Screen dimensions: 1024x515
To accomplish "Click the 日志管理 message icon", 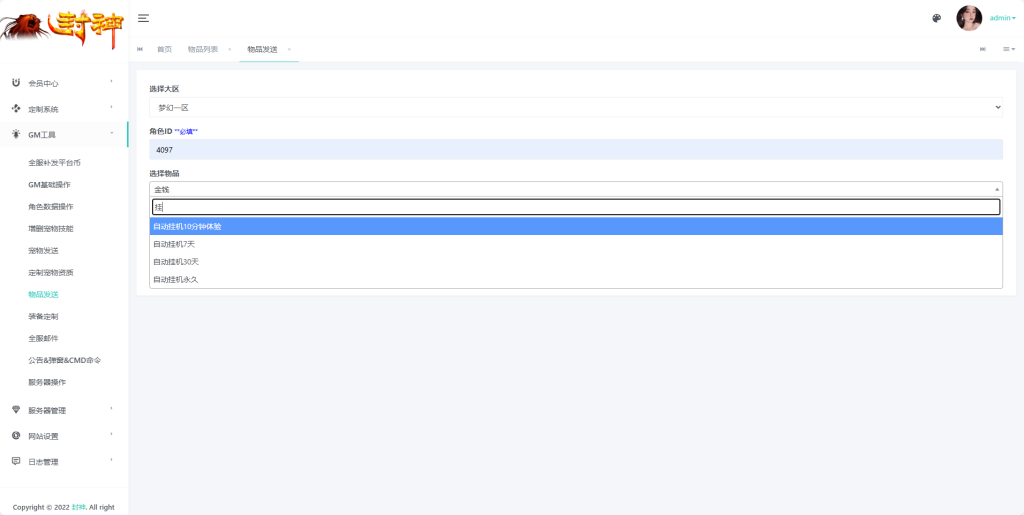I will point(16,461).
